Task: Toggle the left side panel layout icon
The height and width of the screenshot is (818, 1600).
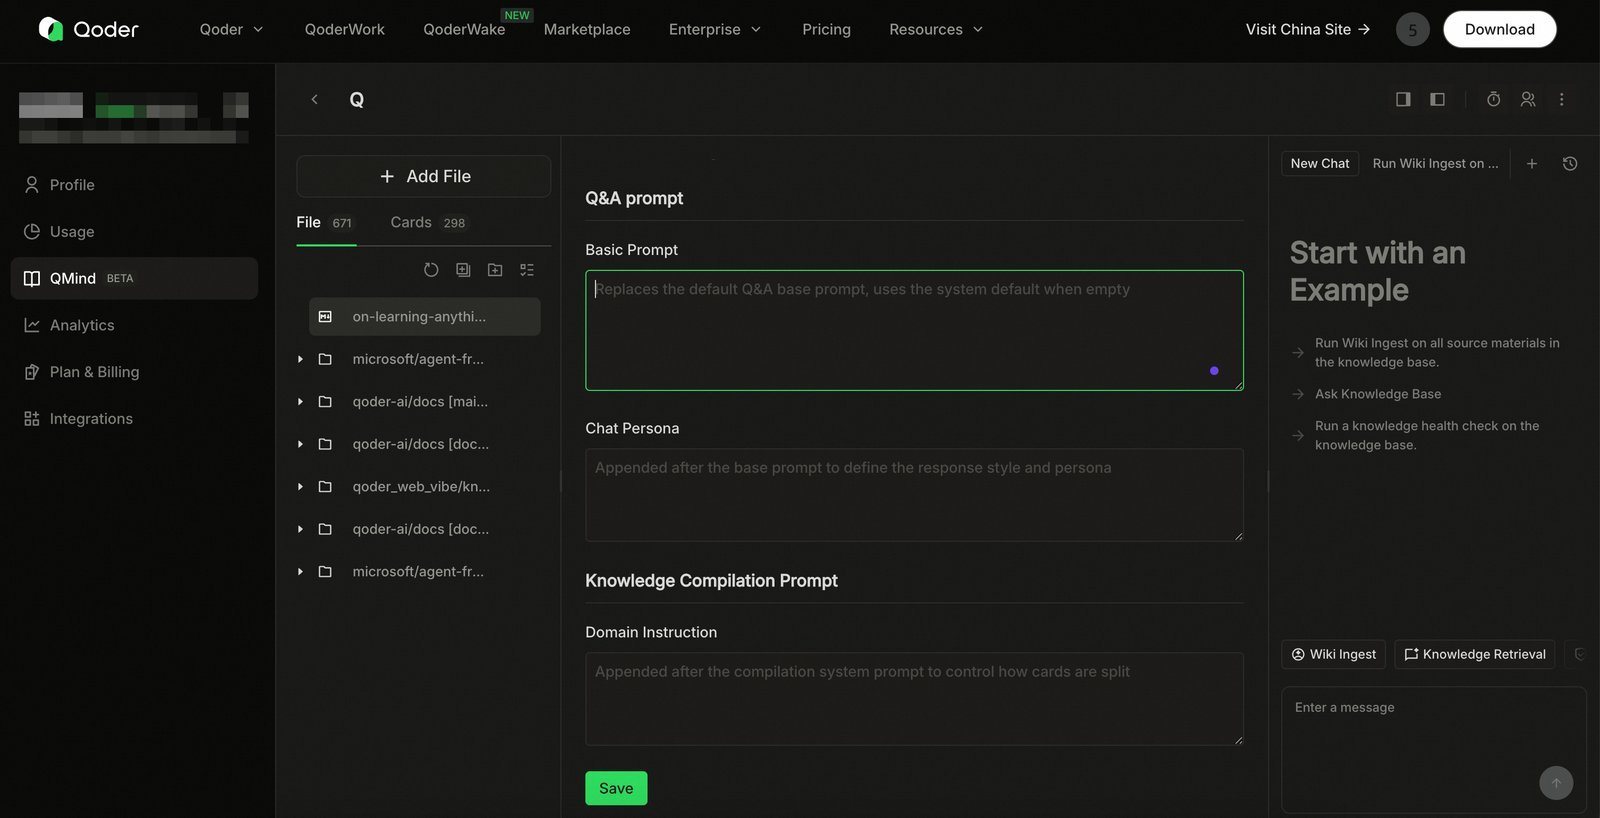Action: click(x=1437, y=99)
